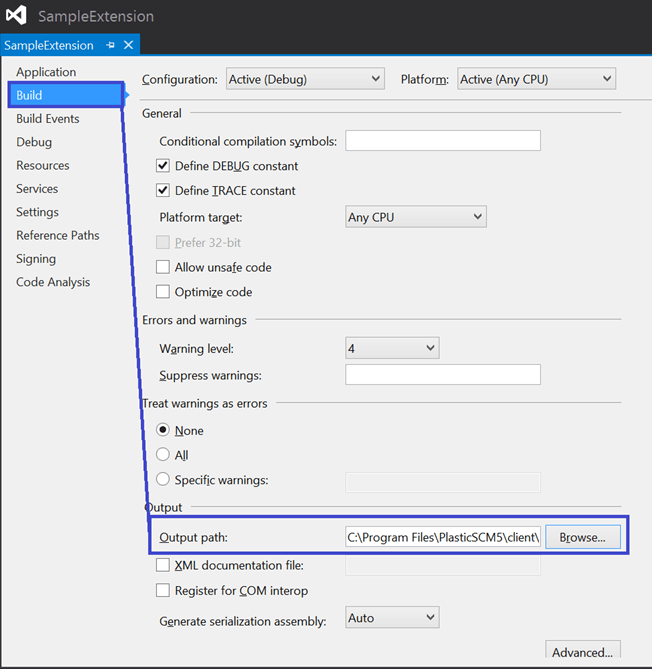The height and width of the screenshot is (669, 652).
Task: Click the SampleExtension window title text
Action: click(96, 16)
